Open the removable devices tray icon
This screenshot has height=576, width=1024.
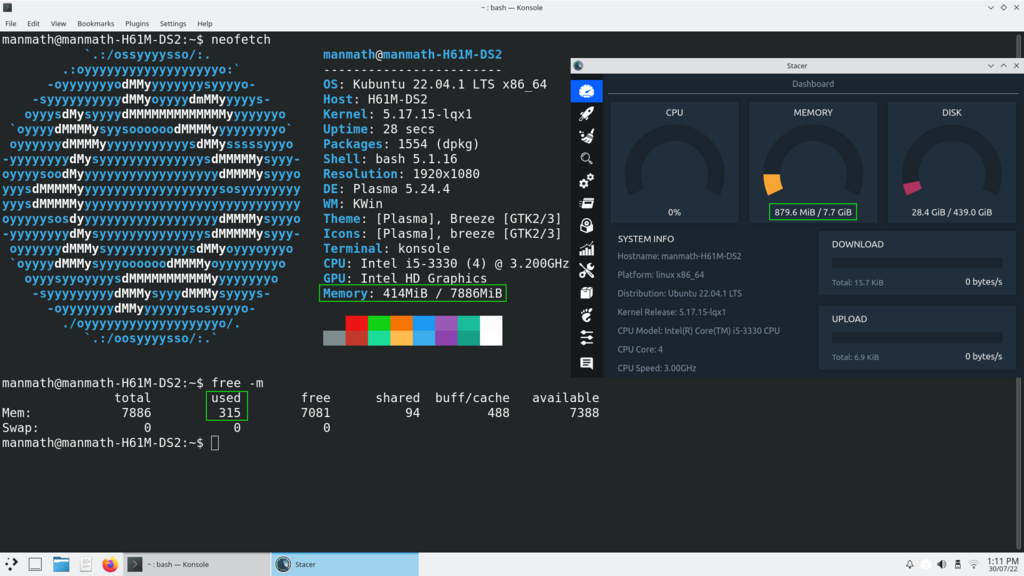point(957,564)
